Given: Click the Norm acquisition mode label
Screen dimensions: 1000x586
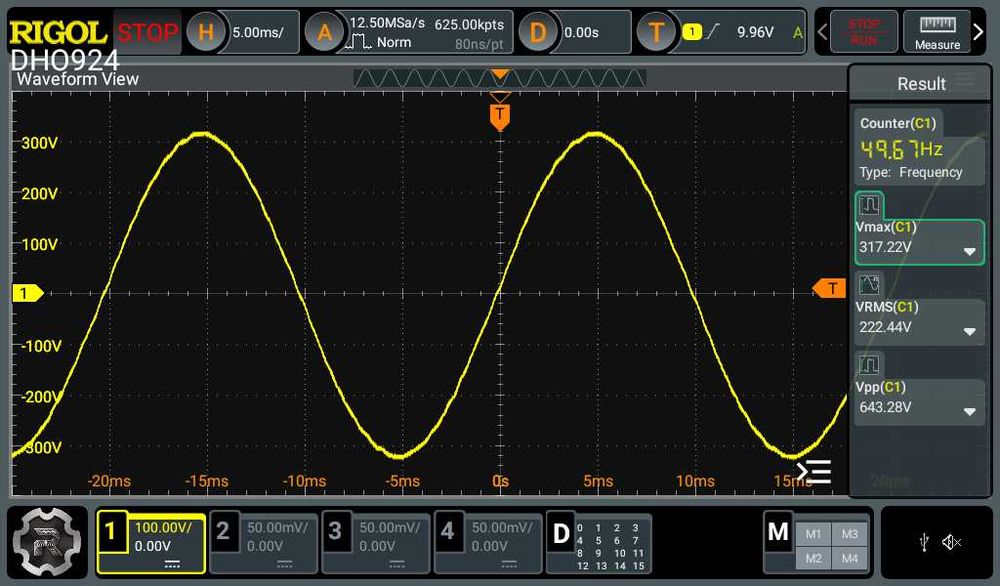Looking at the screenshot, I should 393,42.
